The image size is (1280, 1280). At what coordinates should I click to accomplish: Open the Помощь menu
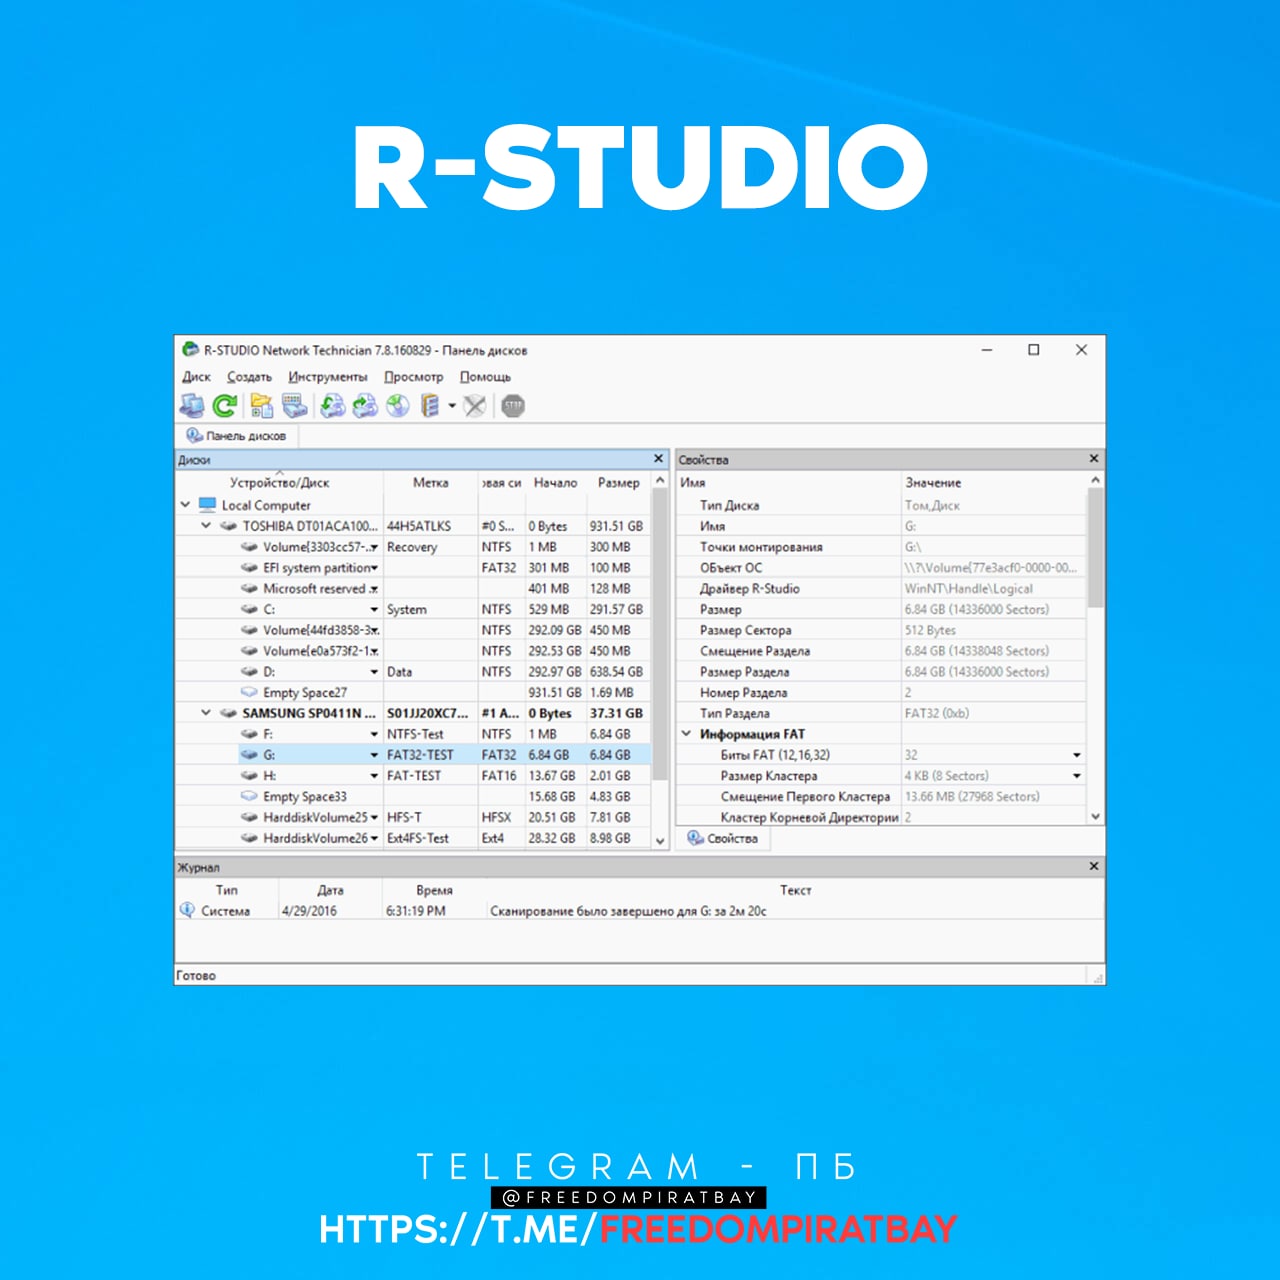(485, 377)
